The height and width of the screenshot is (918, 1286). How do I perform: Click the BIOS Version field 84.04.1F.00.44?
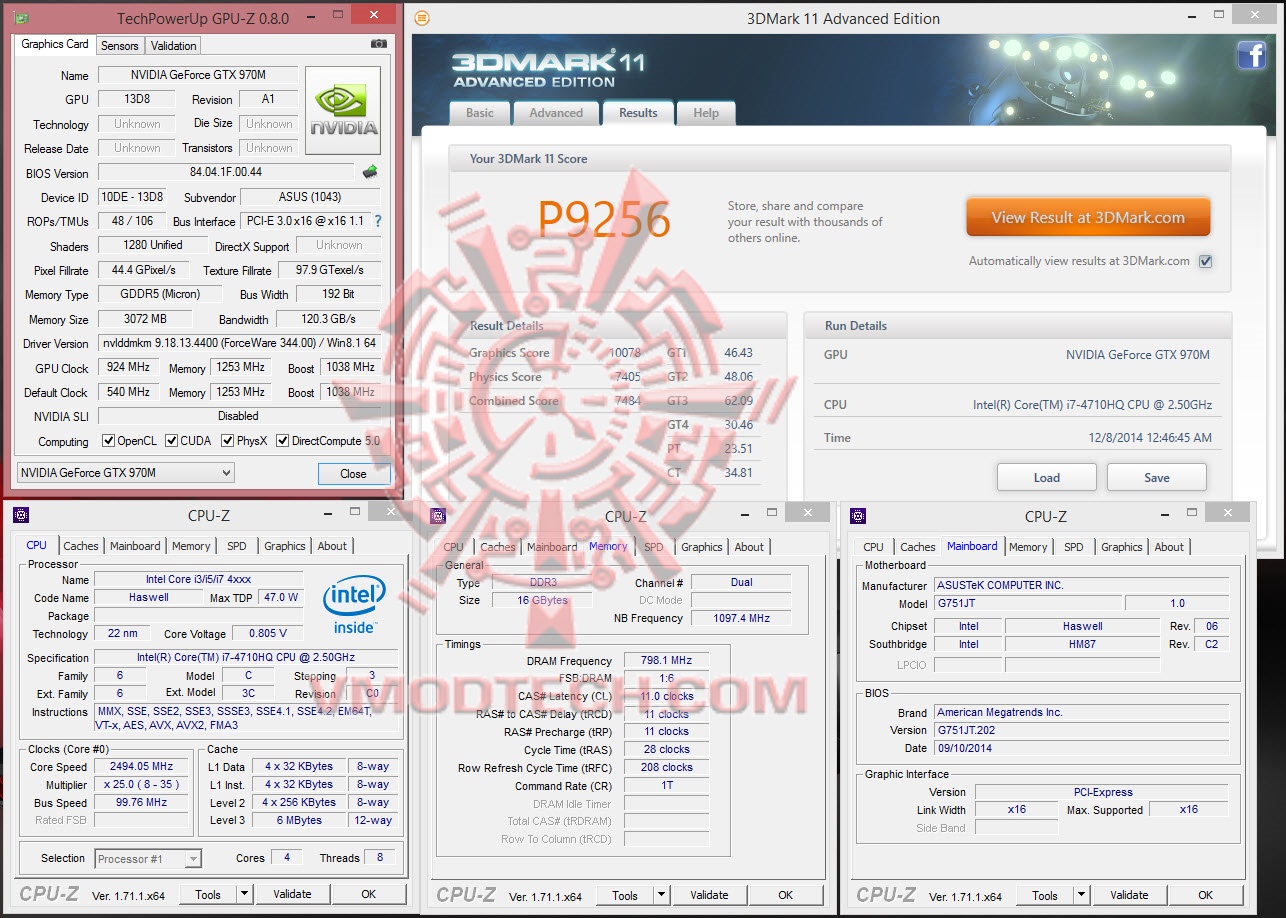[x=226, y=172]
